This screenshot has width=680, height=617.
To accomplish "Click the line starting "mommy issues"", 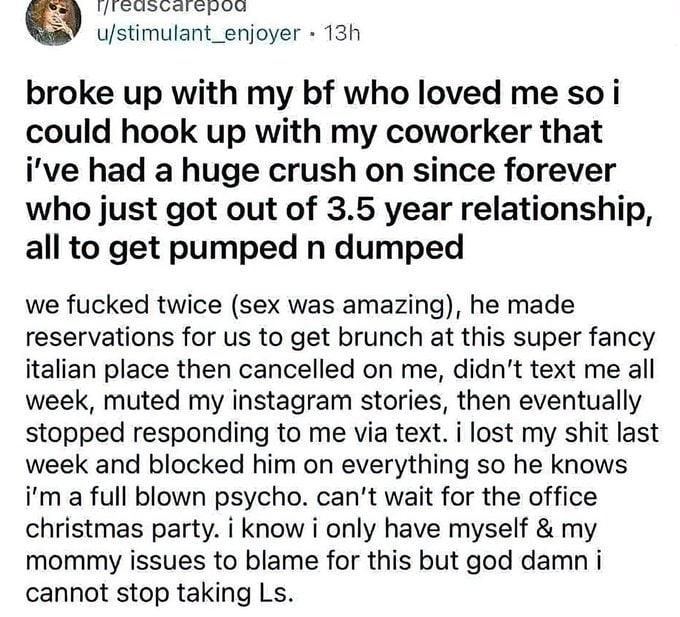I will (x=314, y=561).
